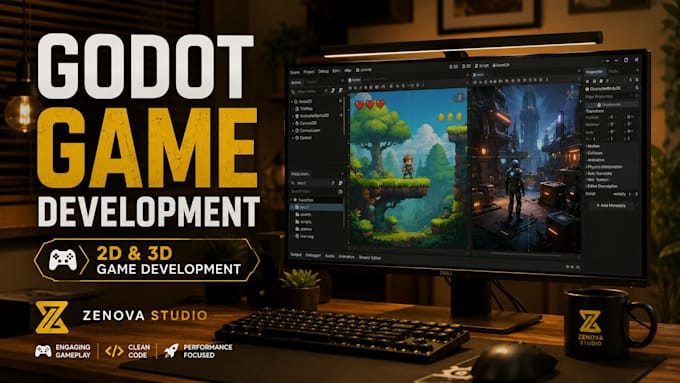Open the Shader Editor bottom tab
680x383 pixels.
tap(370, 258)
